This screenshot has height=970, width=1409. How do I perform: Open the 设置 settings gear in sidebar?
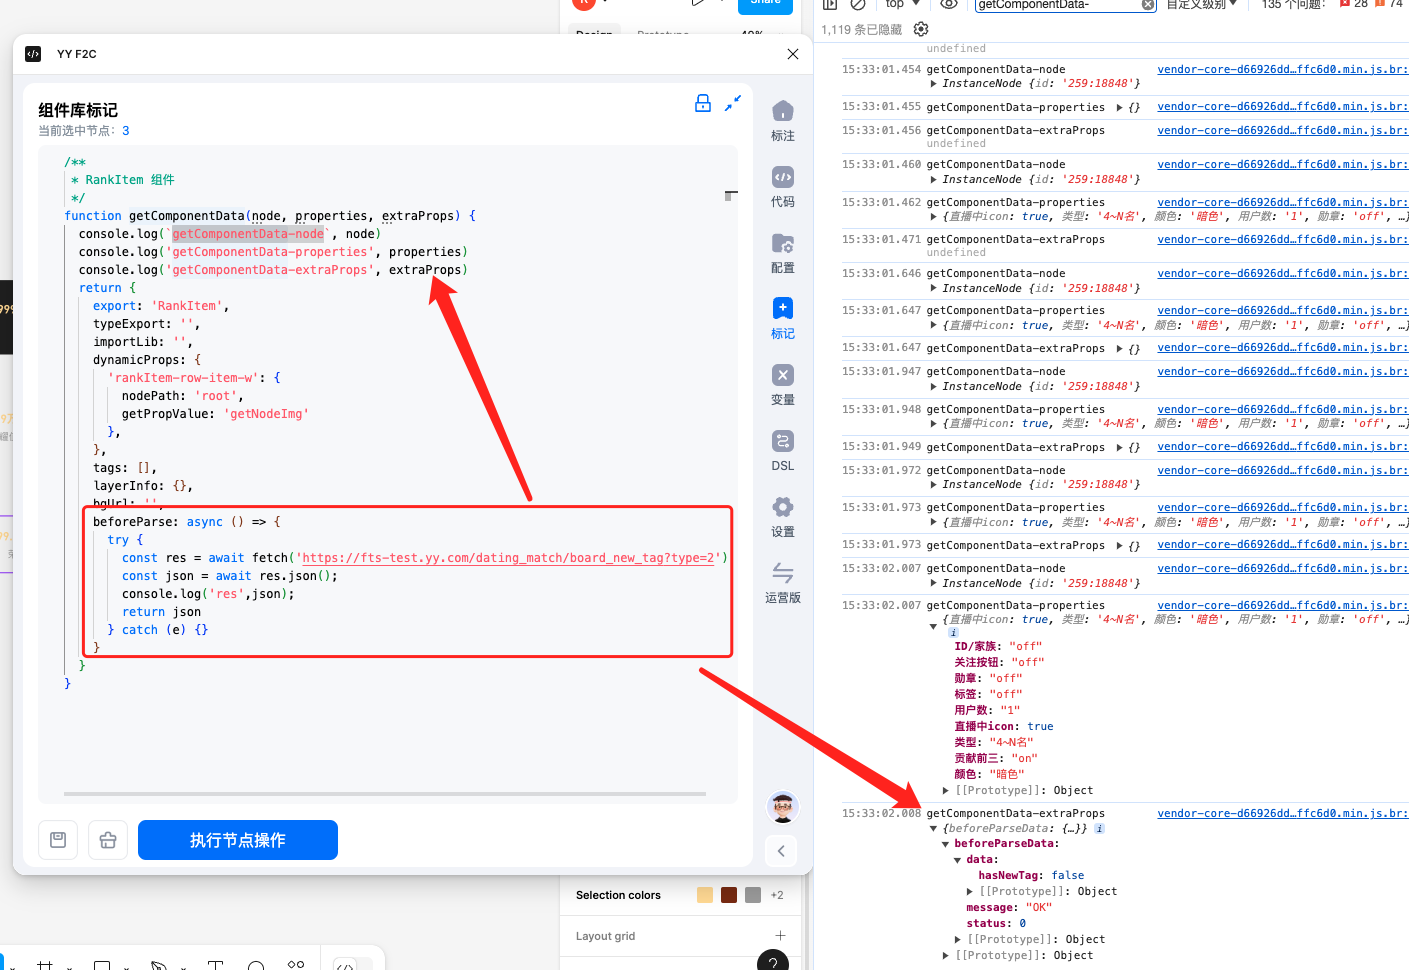coord(783,508)
